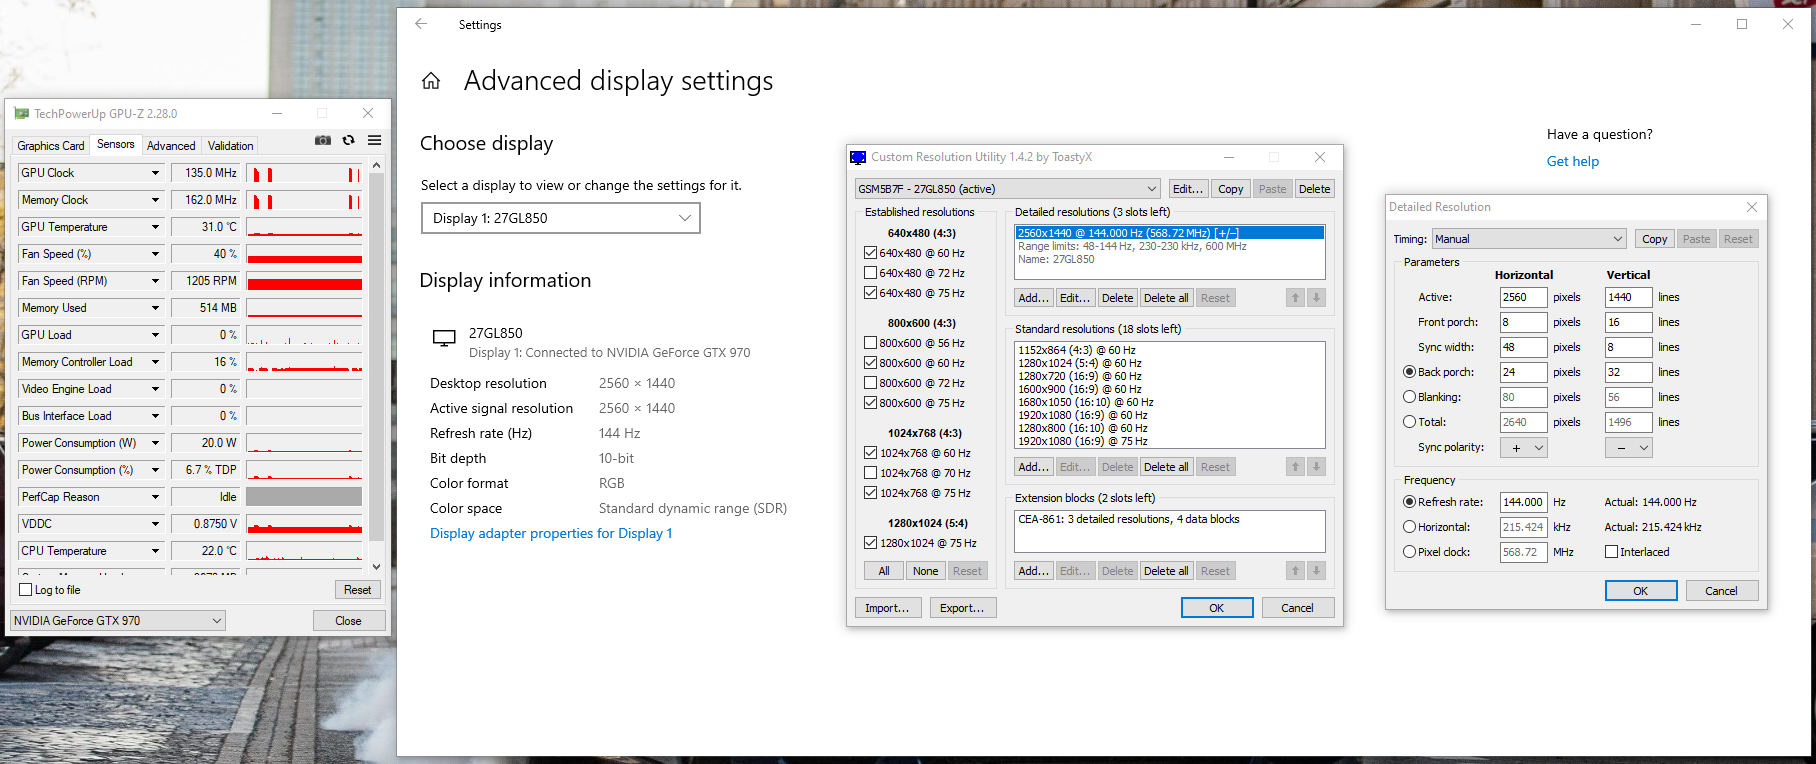Open NVIDIA GeForce GTX 970 dropdown
This screenshot has height=764, width=1816.
click(118, 621)
